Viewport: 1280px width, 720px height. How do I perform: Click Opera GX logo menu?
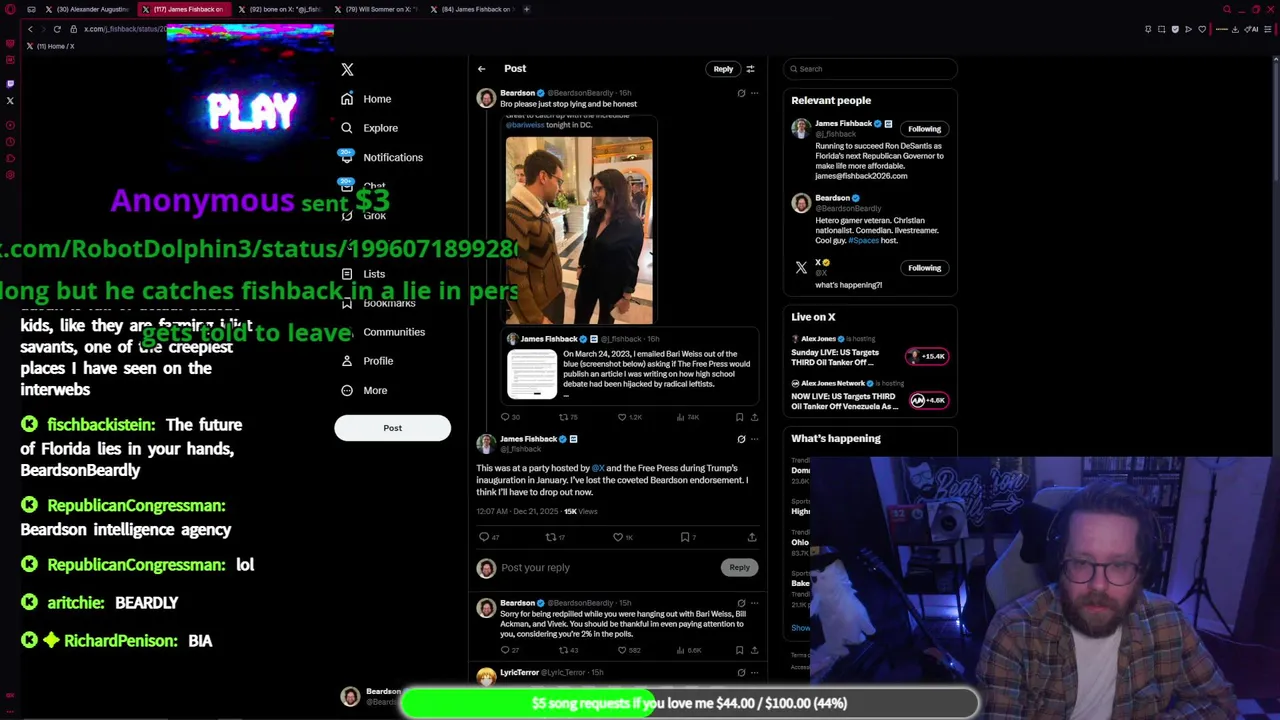(10, 9)
